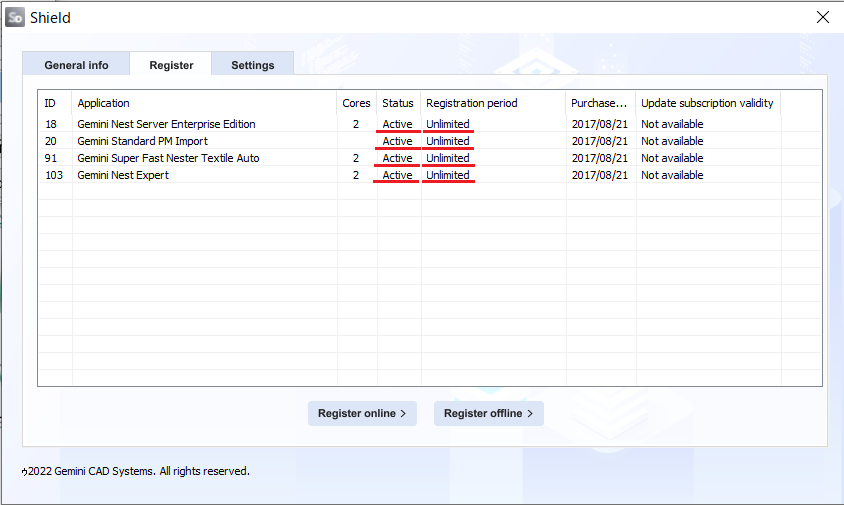Click Active status for Gemini Nest Server row

click(397, 124)
